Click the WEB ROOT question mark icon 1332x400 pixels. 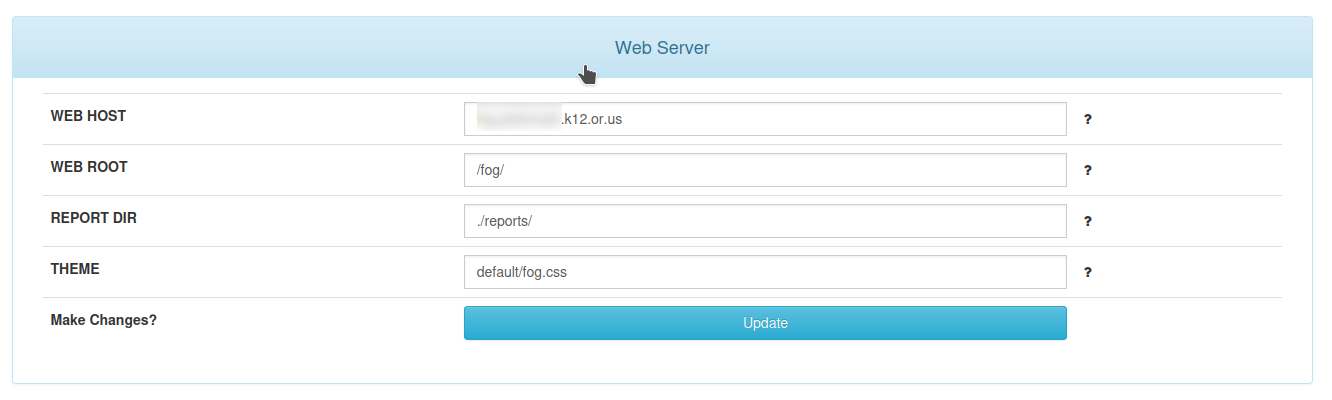[1087, 170]
